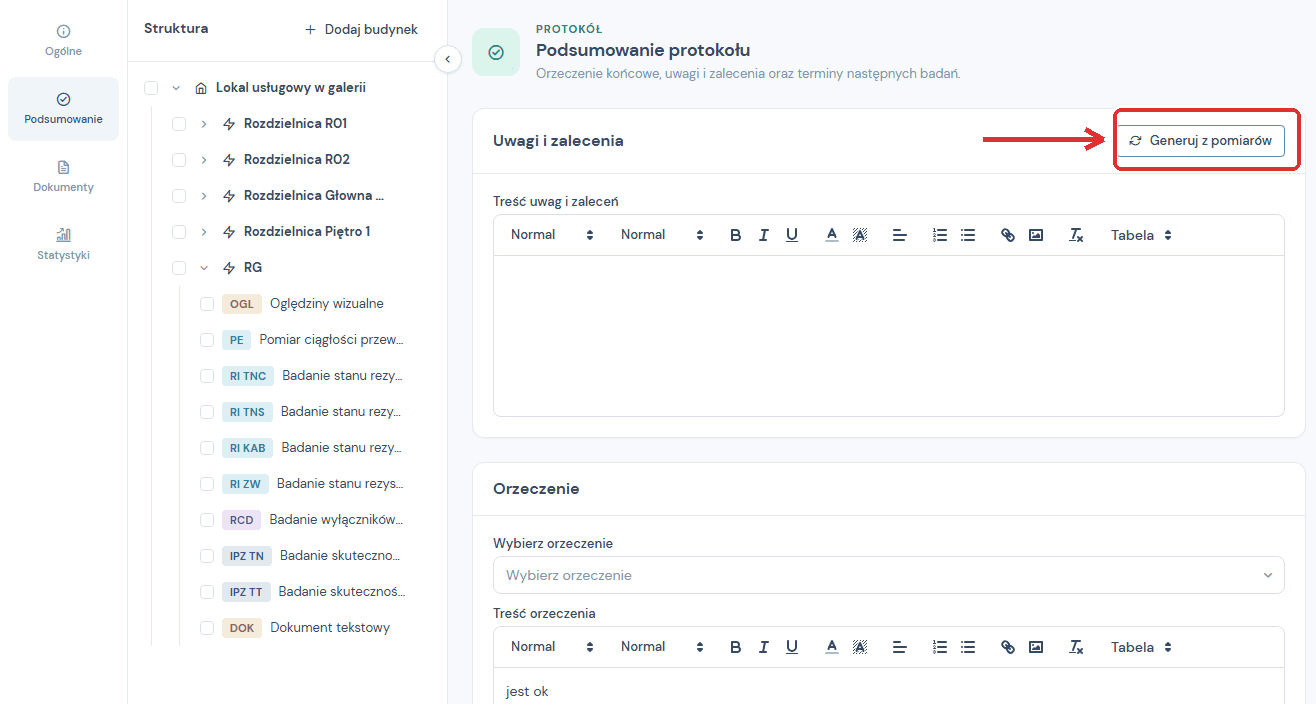Screen dimensions: 1316x704
Task: Collapse the Lokal usługowy w galerii node
Action: (x=176, y=88)
